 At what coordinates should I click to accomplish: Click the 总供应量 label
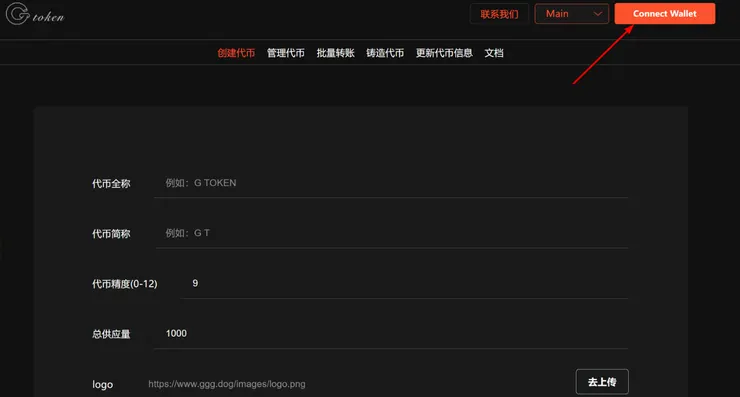111,334
